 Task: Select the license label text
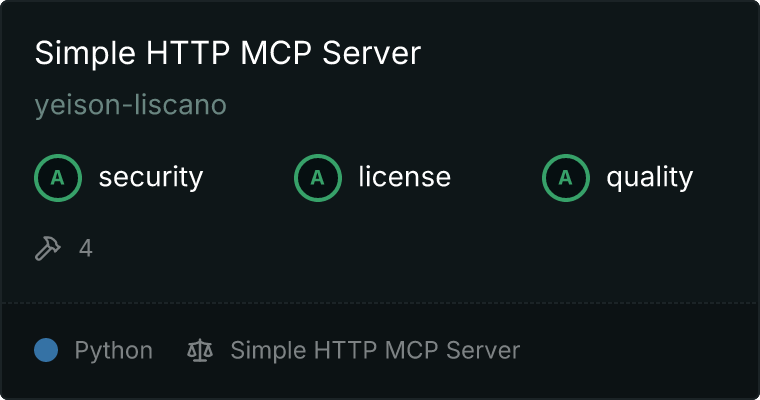pos(405,176)
